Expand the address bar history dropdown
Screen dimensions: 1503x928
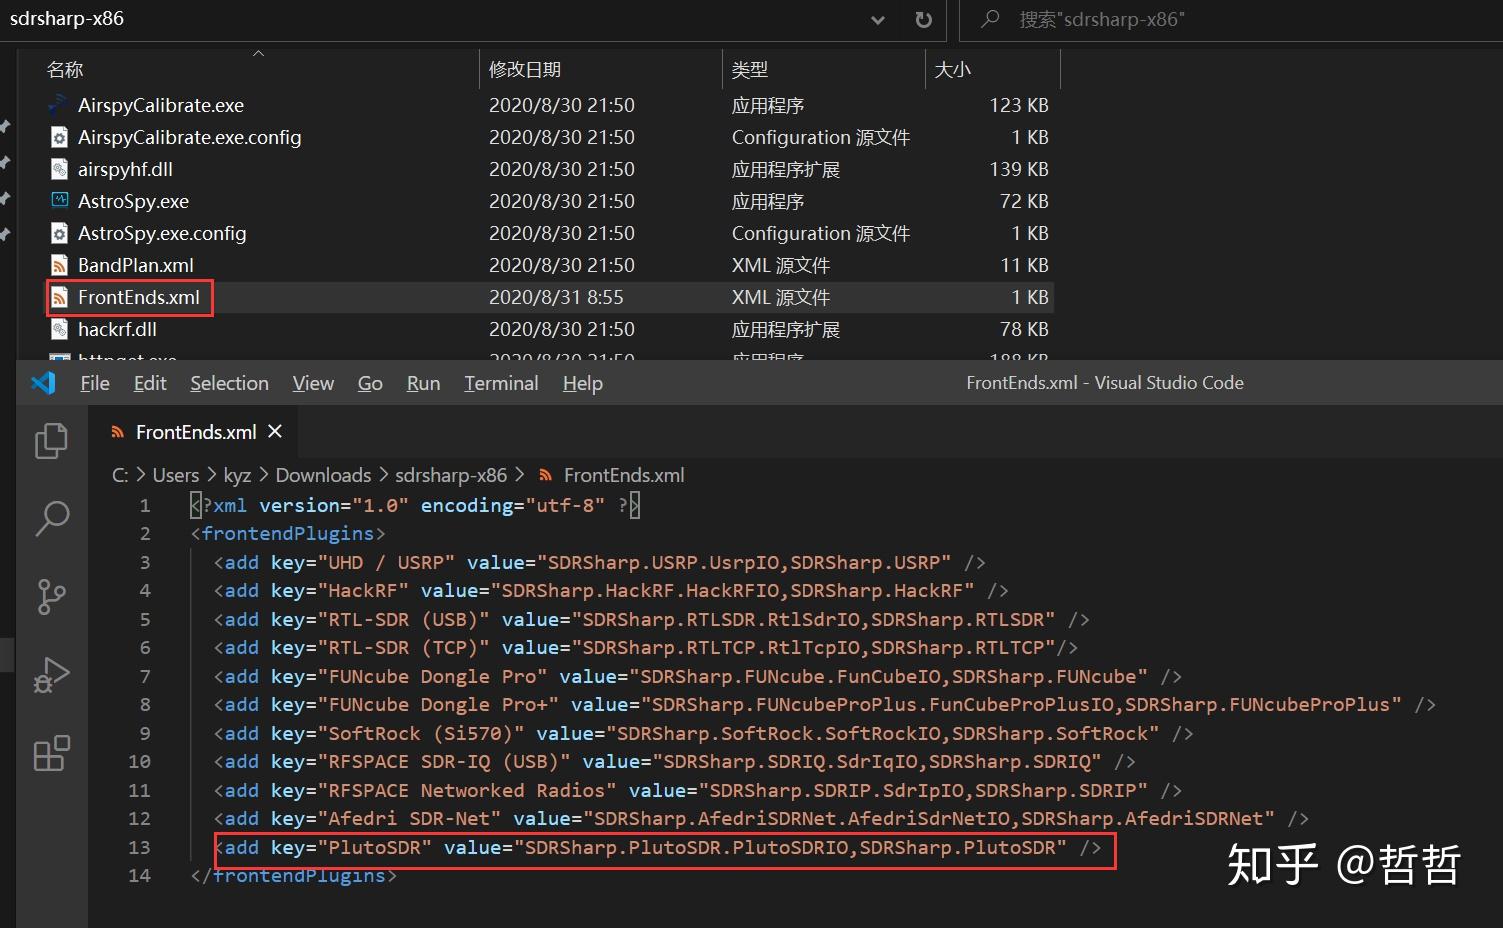click(877, 19)
